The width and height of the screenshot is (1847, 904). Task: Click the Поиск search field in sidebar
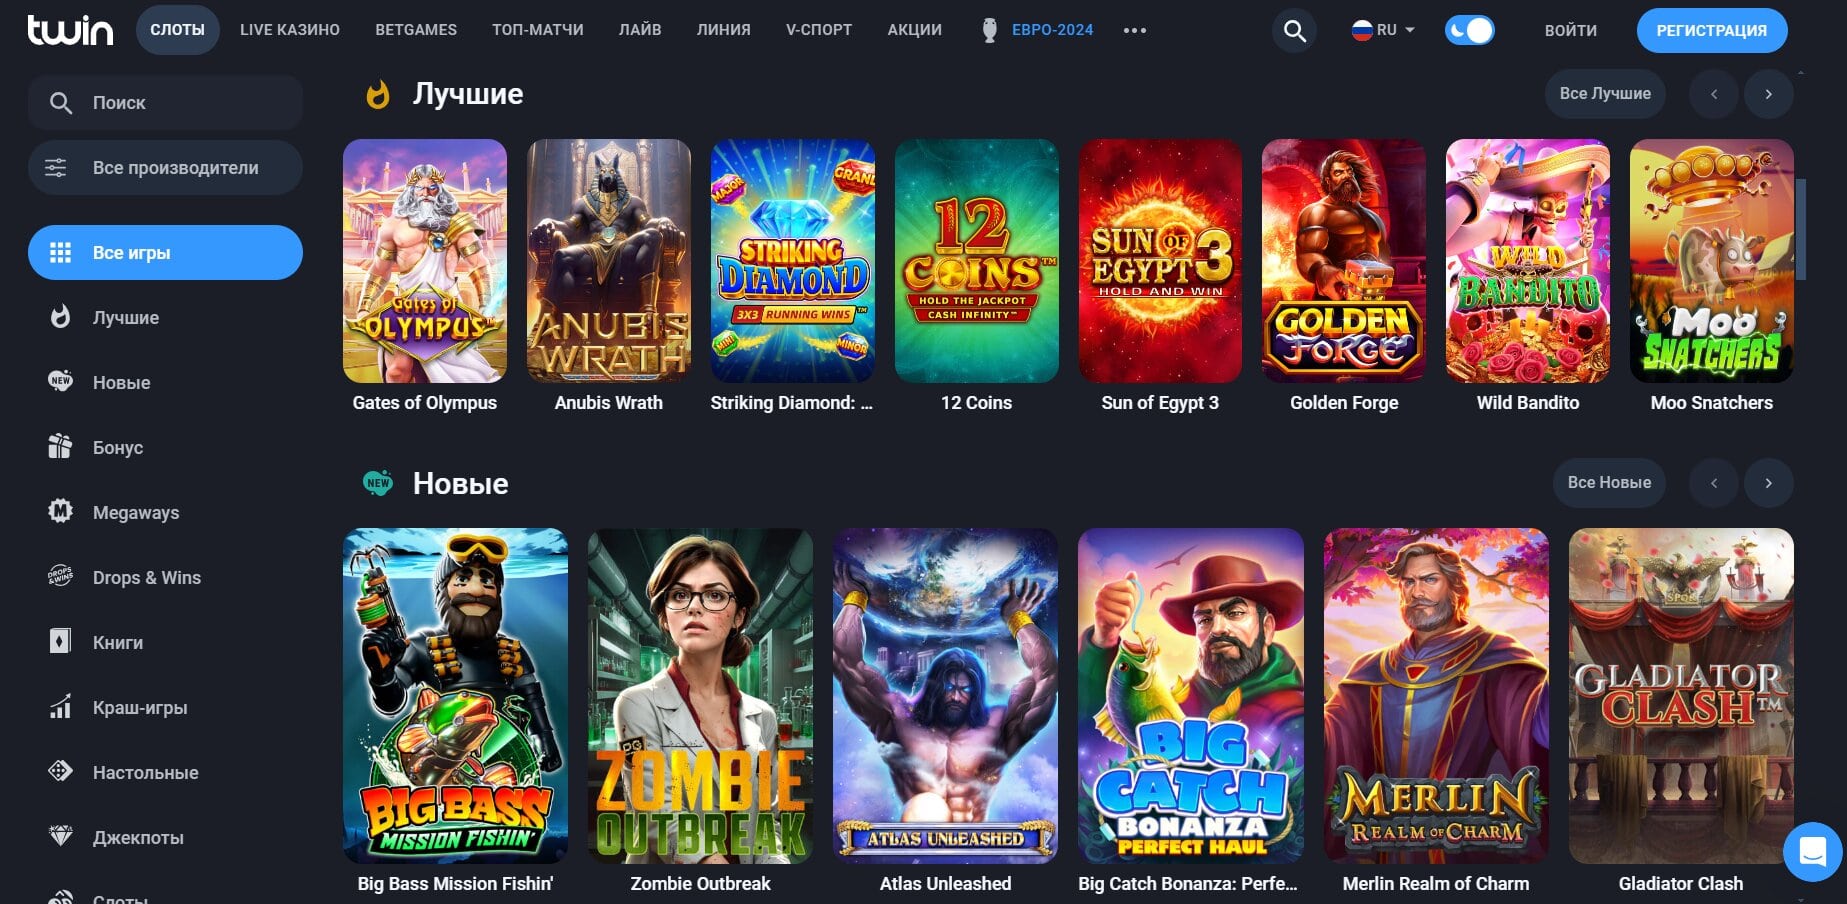[165, 102]
